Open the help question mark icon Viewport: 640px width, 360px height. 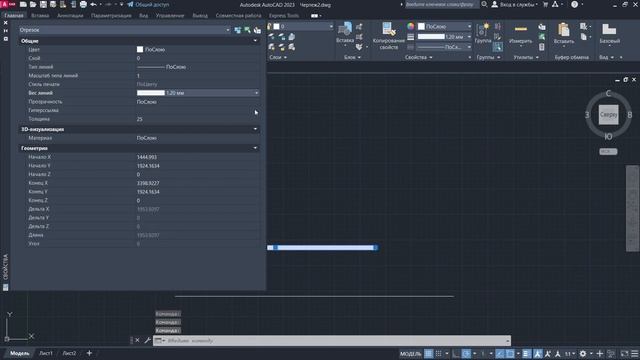click(574, 4)
